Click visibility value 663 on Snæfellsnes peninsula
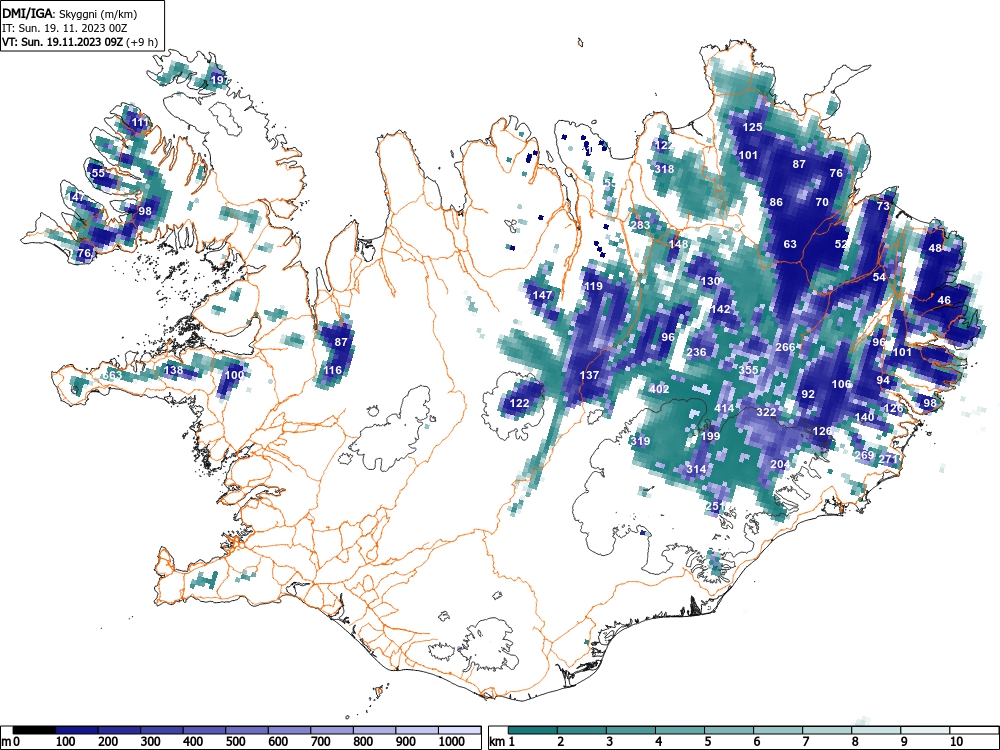The height and width of the screenshot is (750, 1000). click(x=112, y=375)
